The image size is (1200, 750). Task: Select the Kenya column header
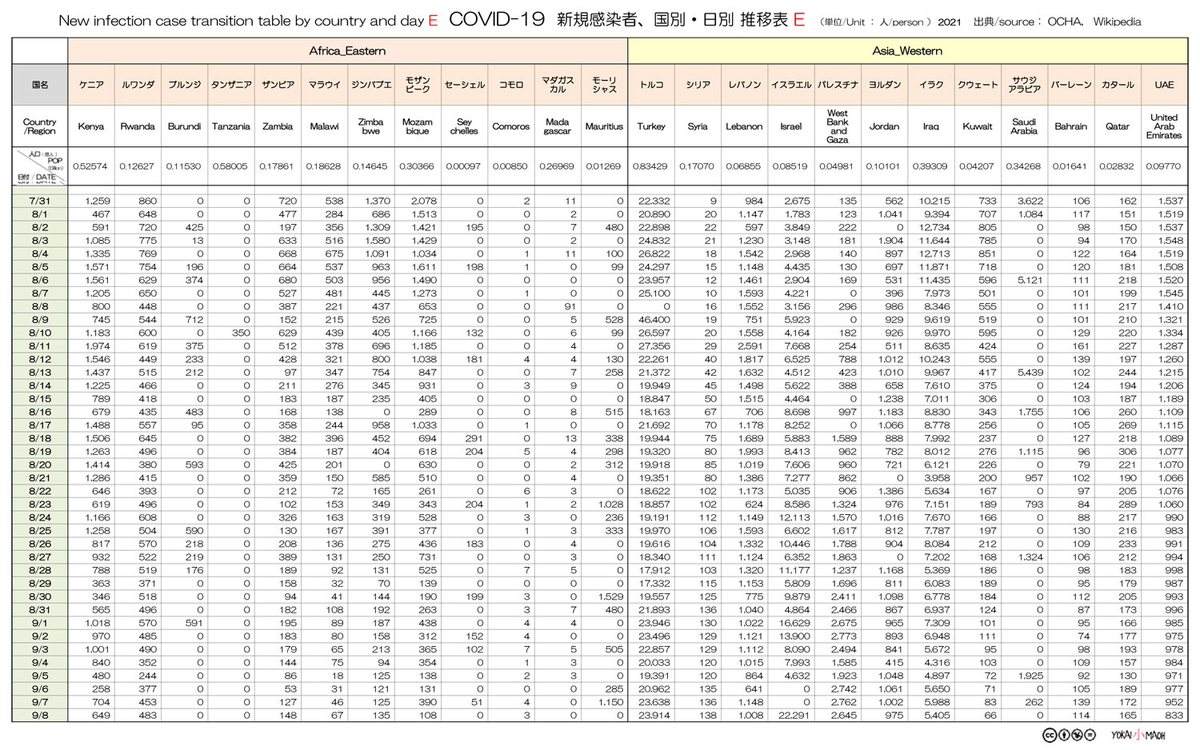tap(91, 127)
